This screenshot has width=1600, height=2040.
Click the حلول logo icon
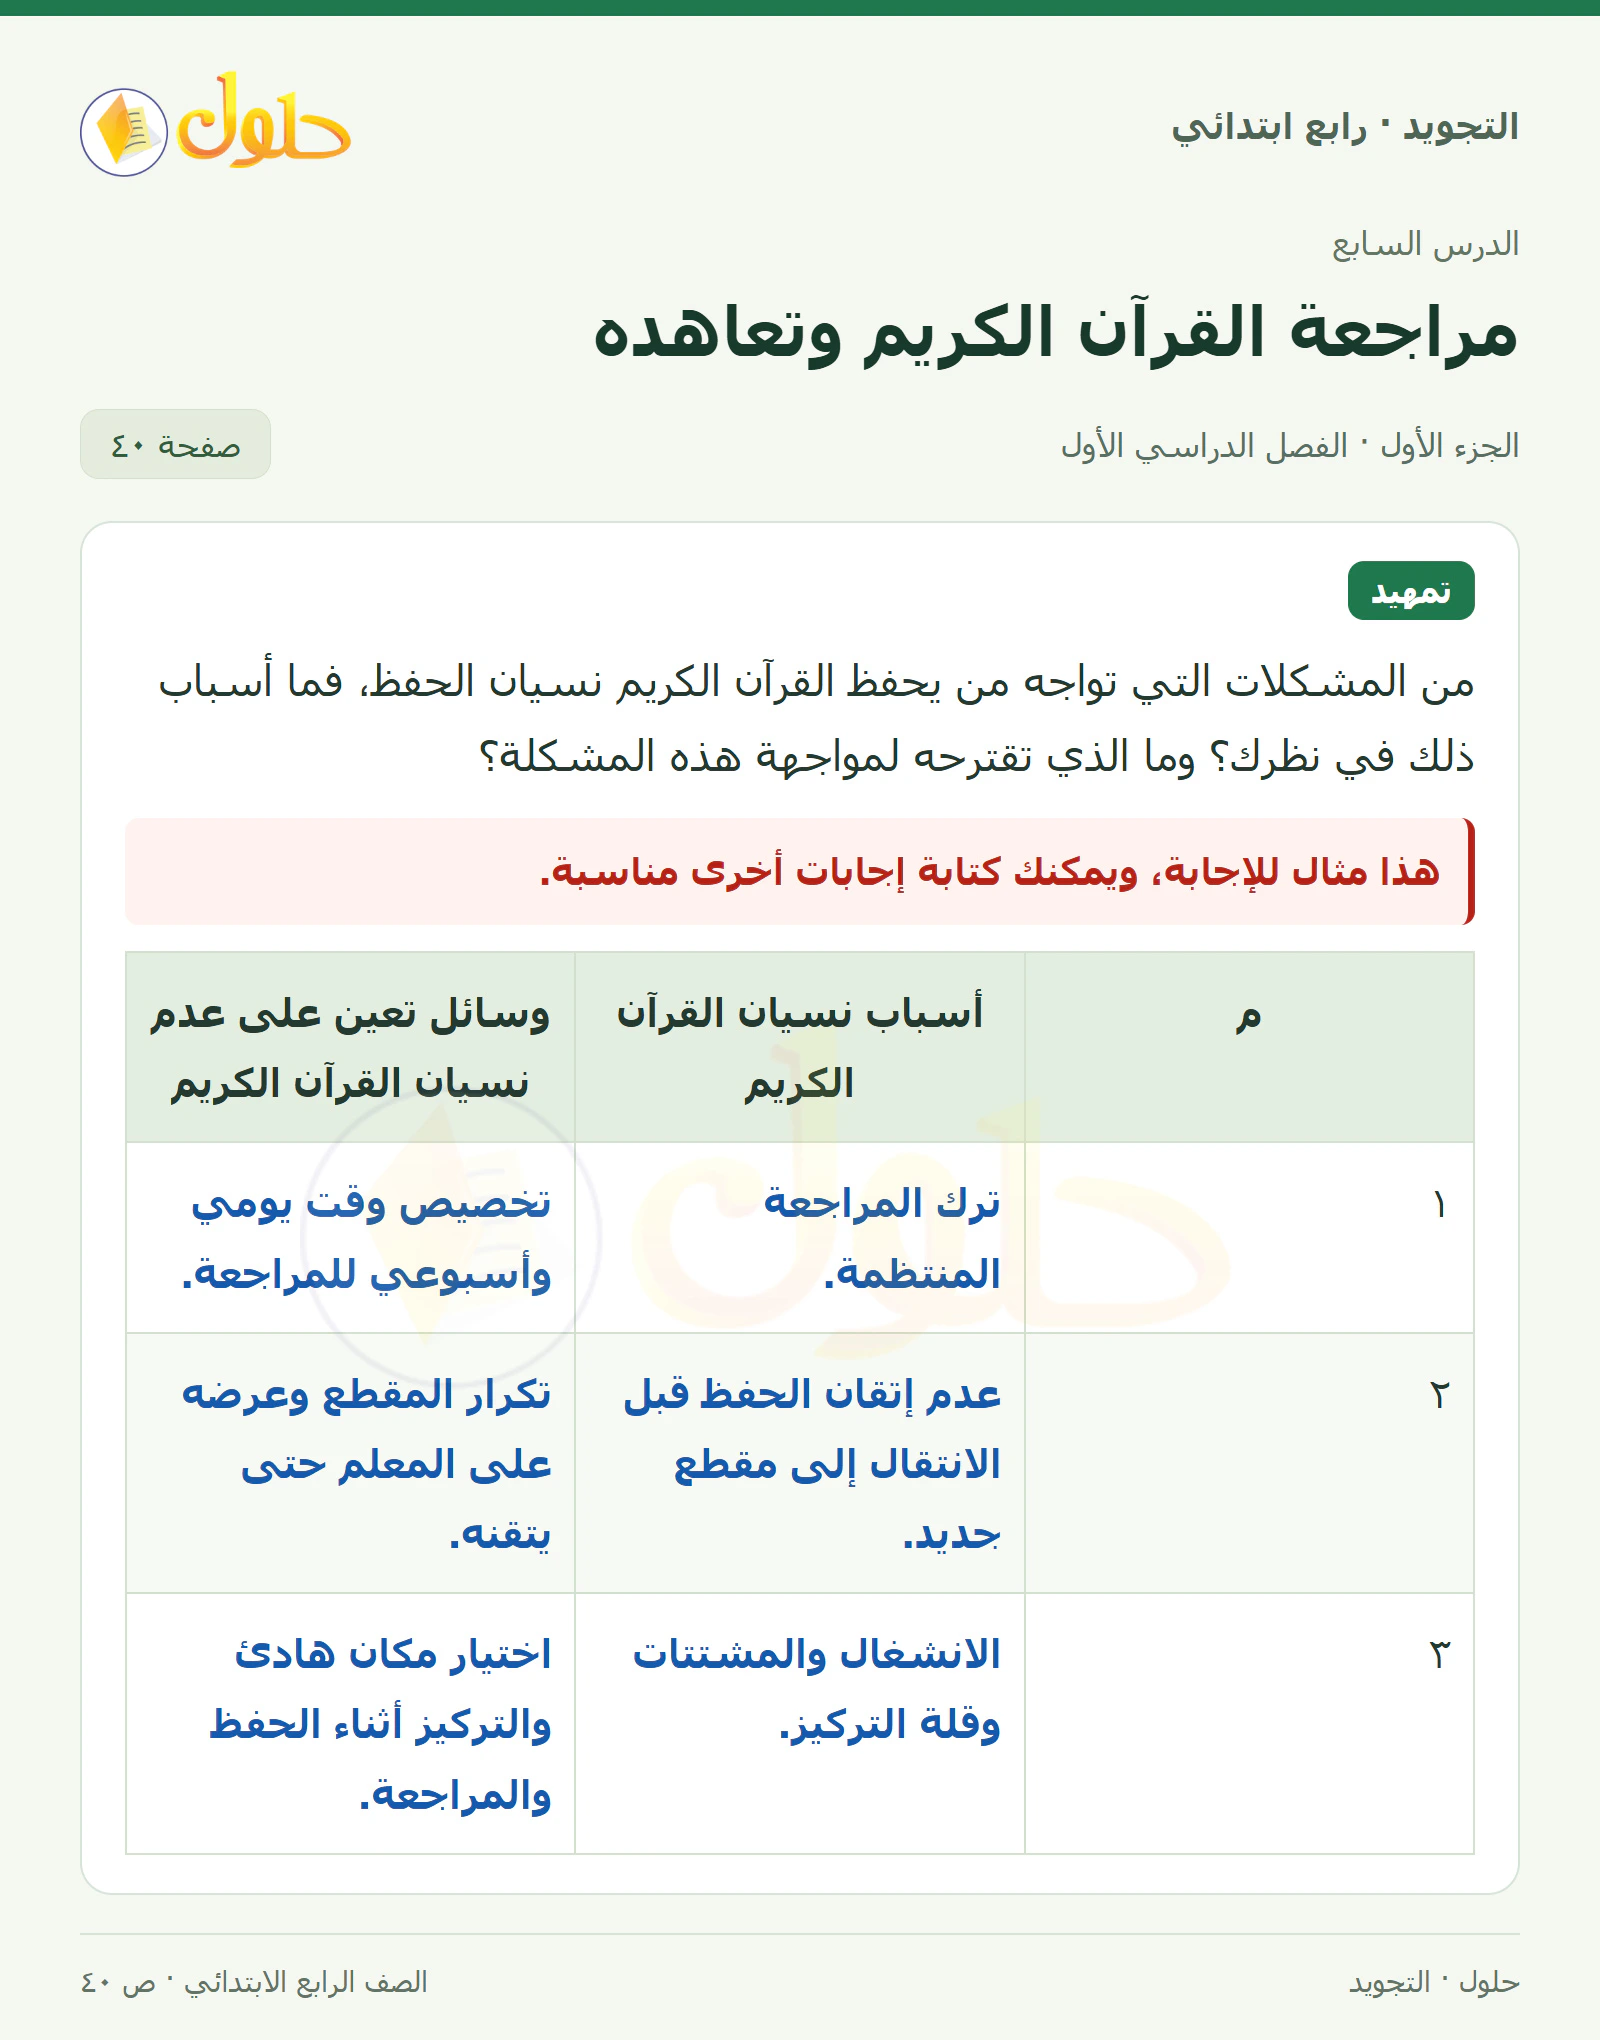coord(216,125)
